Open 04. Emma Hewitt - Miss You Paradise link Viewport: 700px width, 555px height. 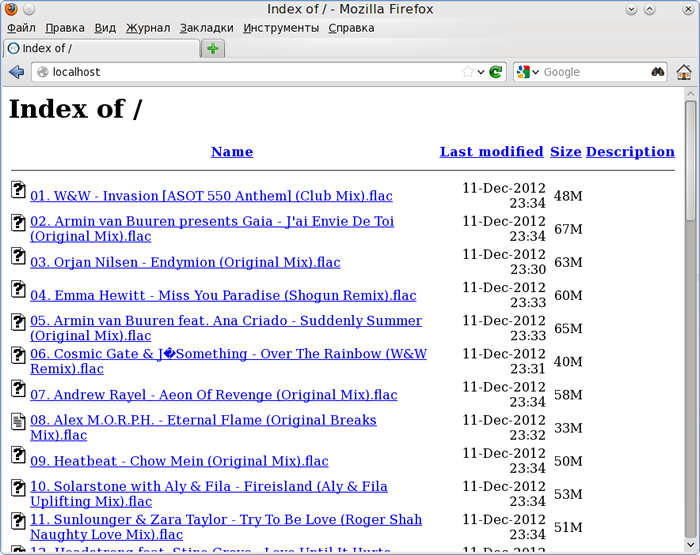(223, 295)
